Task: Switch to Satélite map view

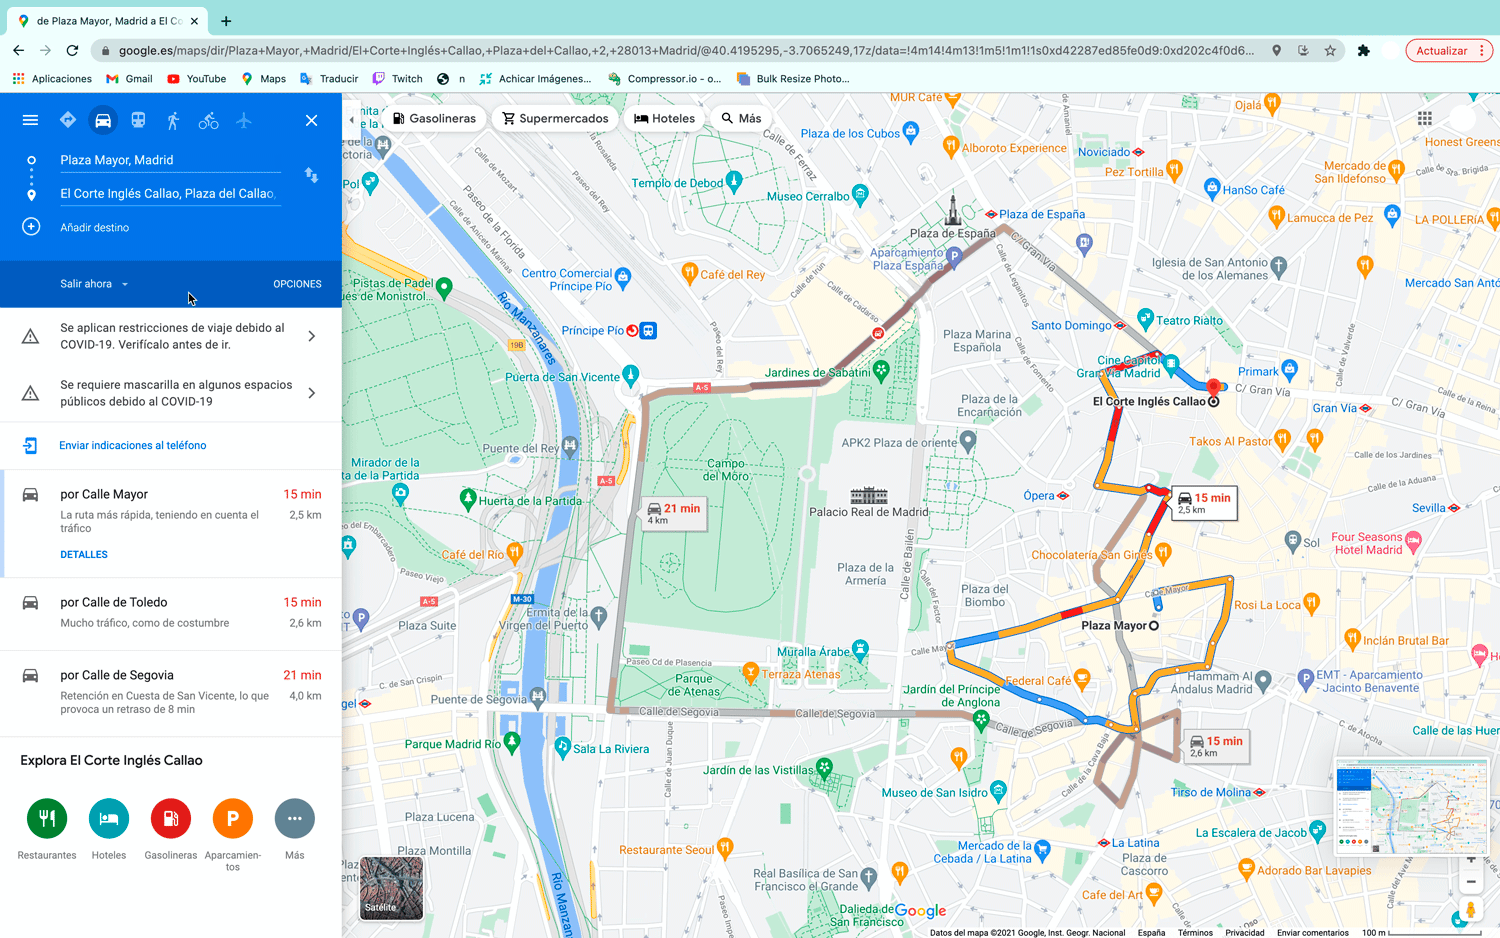Action: click(x=391, y=888)
